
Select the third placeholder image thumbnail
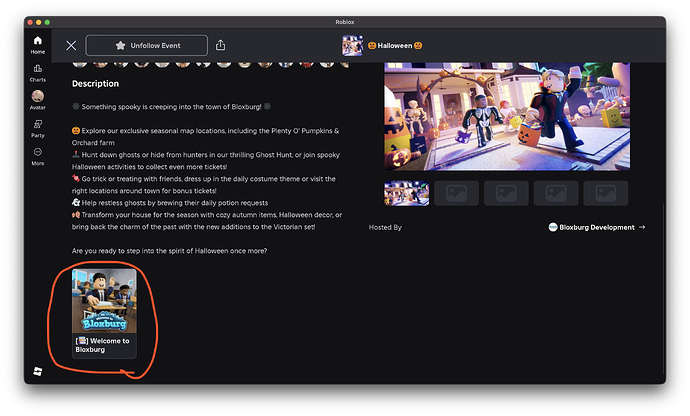(506, 193)
